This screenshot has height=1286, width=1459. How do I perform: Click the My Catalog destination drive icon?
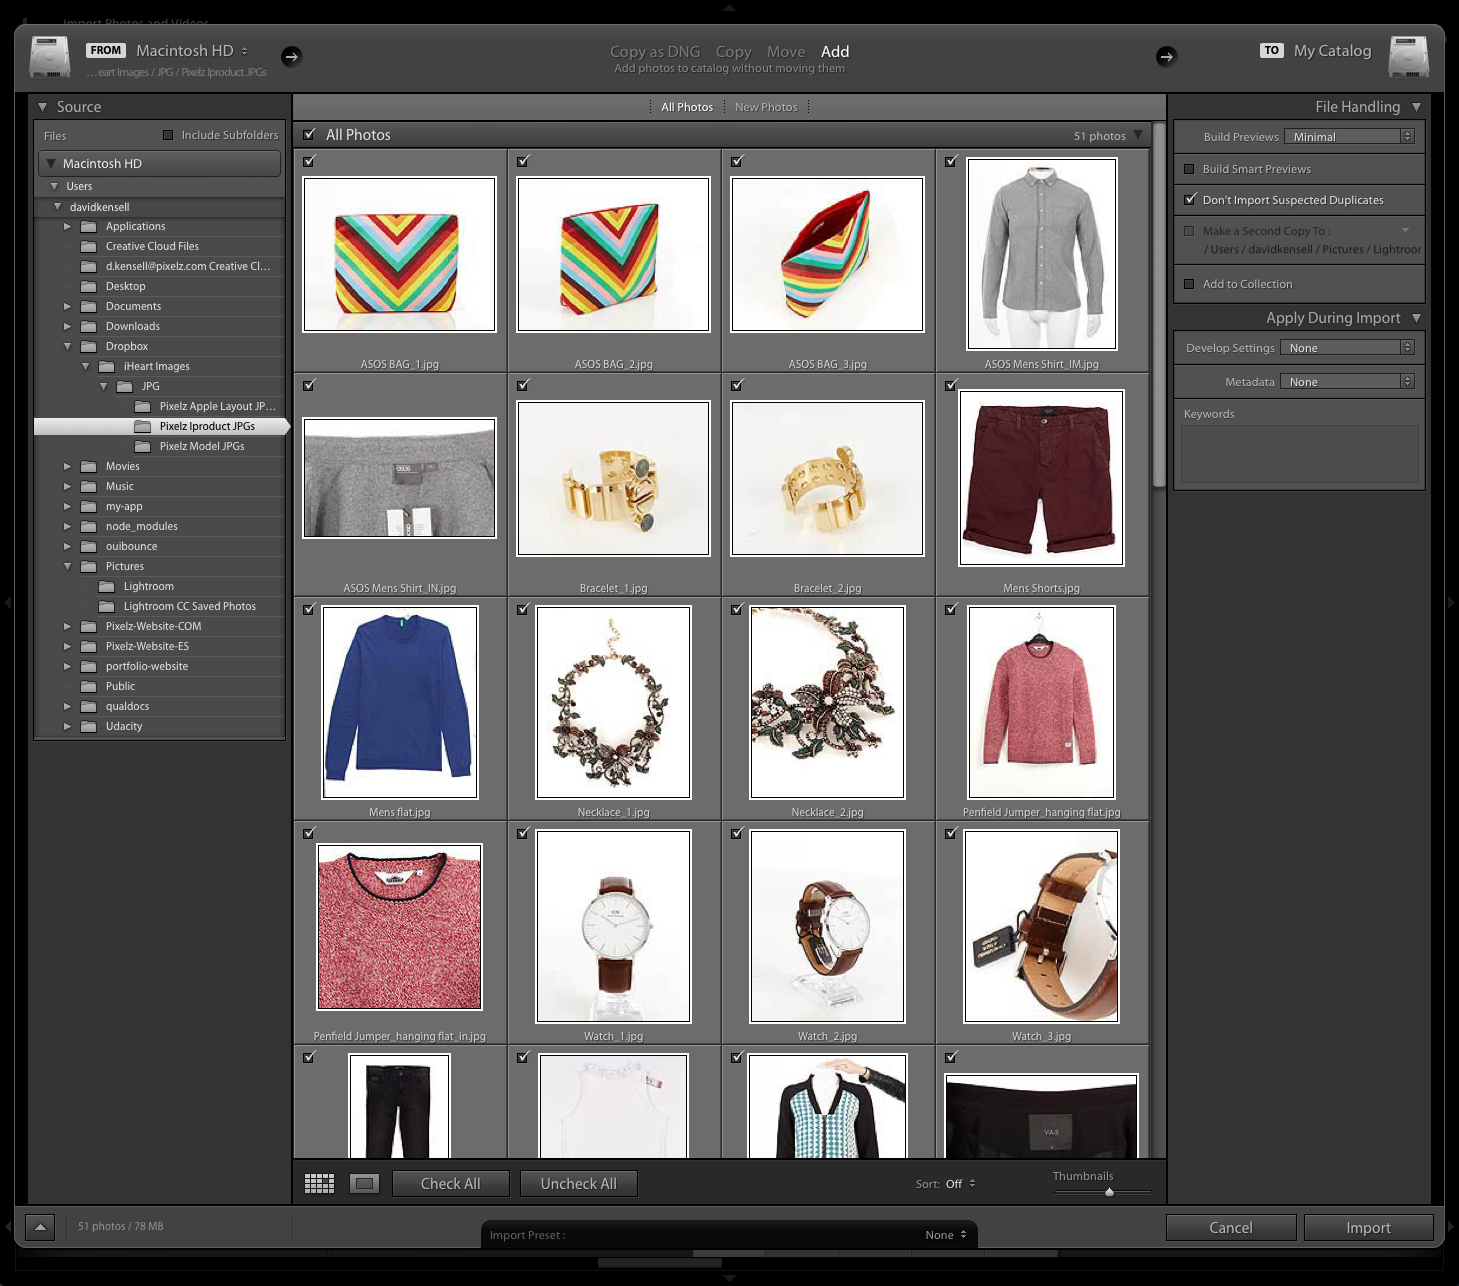tap(1408, 57)
